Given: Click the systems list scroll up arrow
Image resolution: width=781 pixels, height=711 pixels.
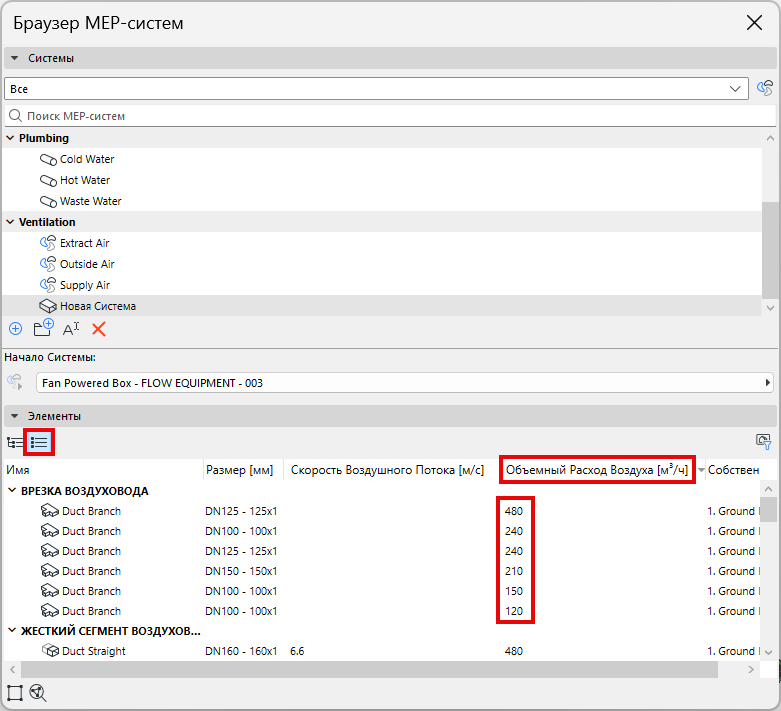Looking at the screenshot, I should (x=770, y=138).
